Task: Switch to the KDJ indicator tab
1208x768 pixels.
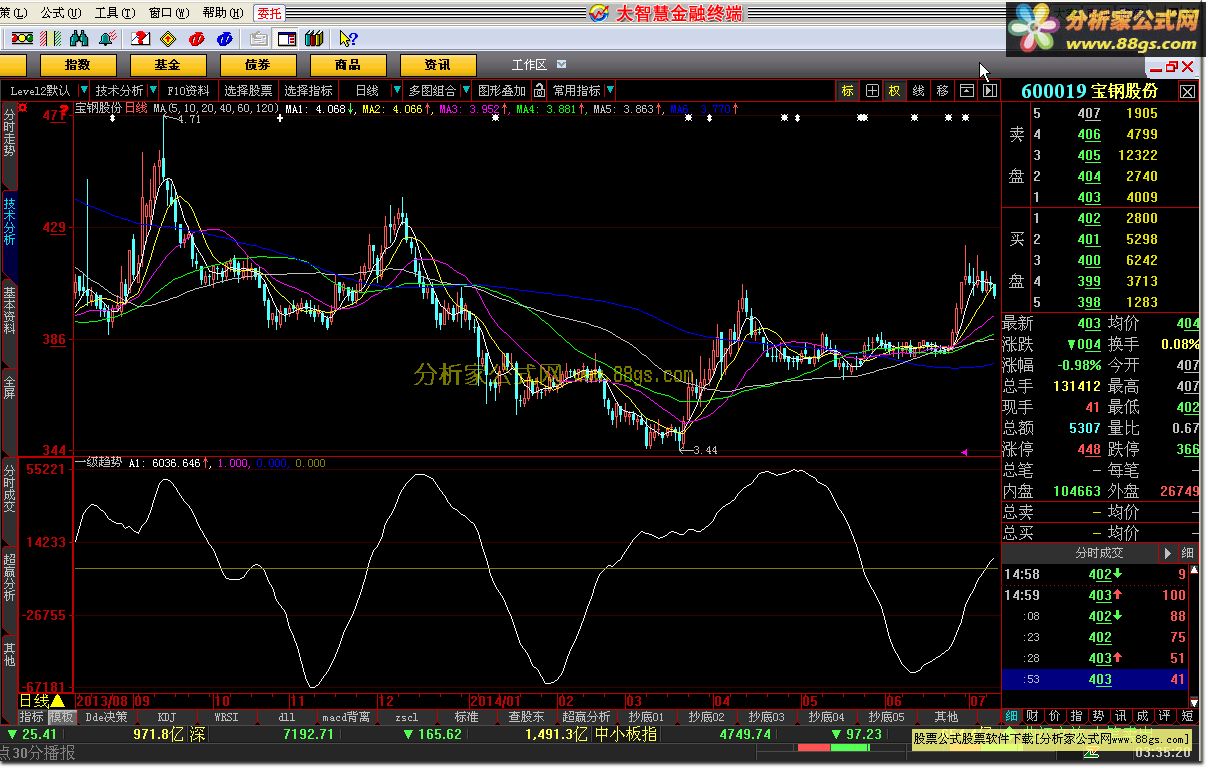Action: click(166, 717)
